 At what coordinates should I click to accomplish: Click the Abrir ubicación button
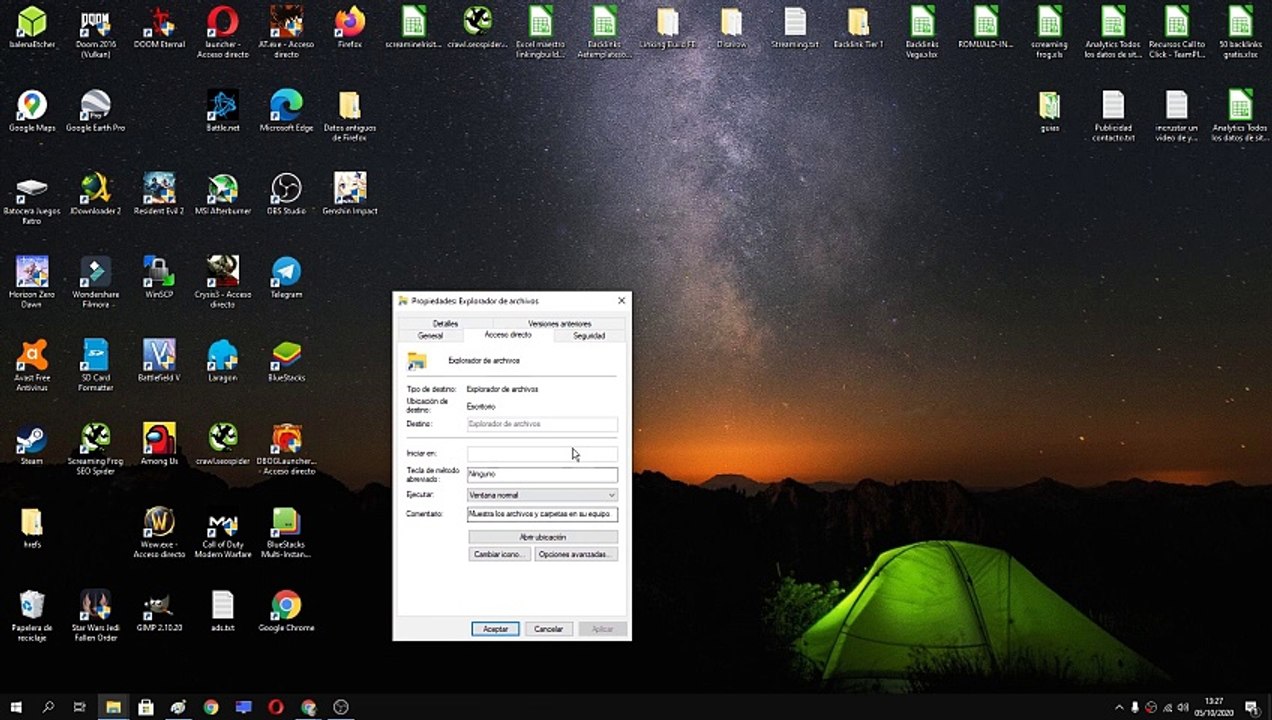coord(543,537)
